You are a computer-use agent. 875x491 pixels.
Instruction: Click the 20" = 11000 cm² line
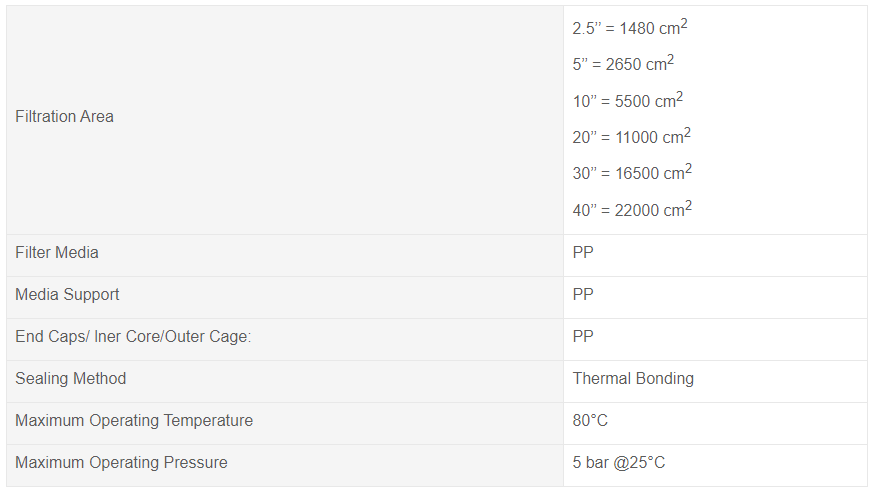point(631,137)
